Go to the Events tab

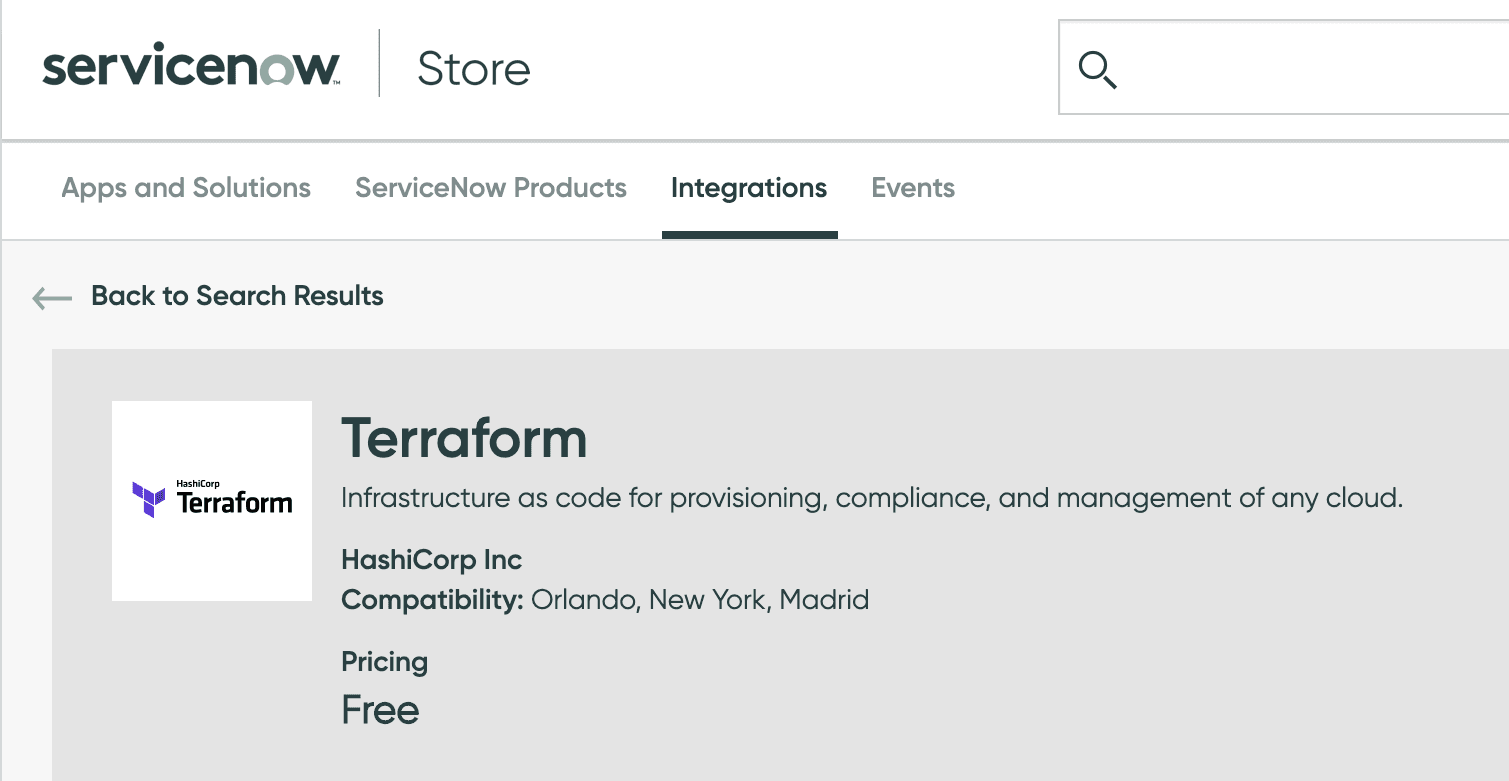(x=913, y=188)
